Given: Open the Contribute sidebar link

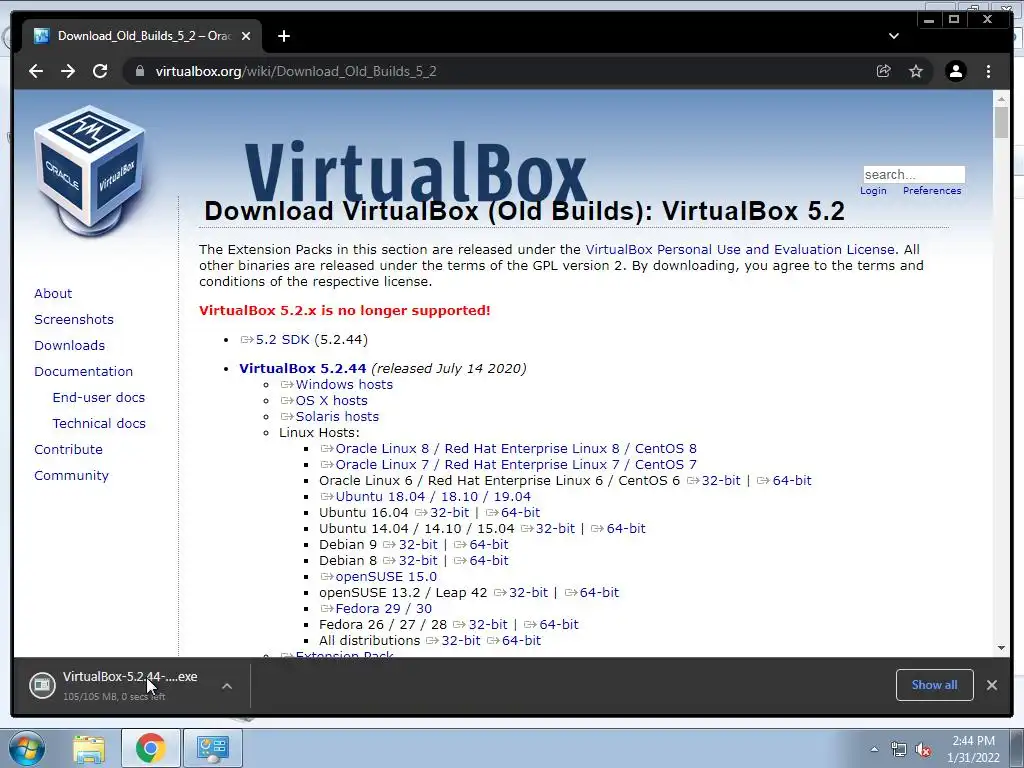Looking at the screenshot, I should pyautogui.click(x=69, y=450).
